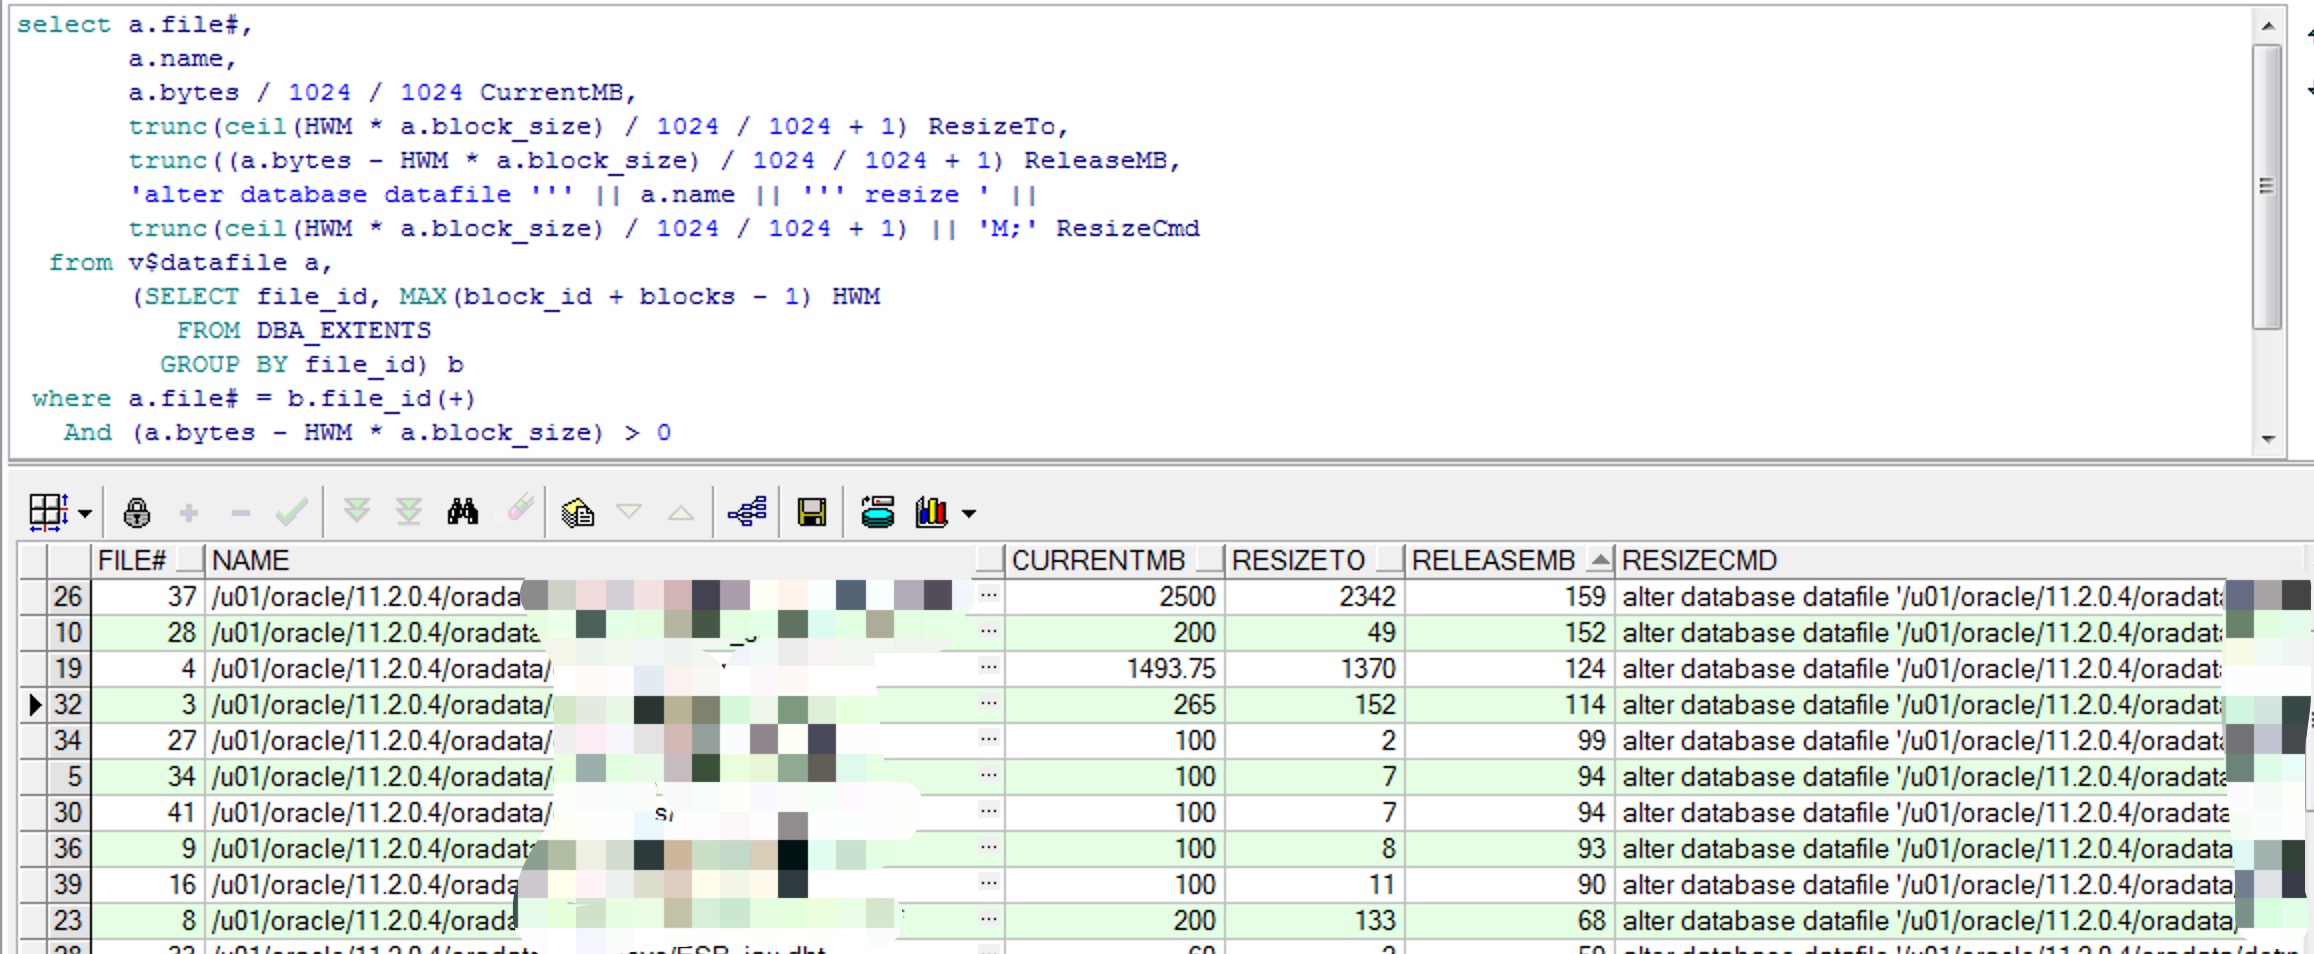Select the FILE# cell with value 28
The height and width of the screenshot is (954, 2314).
[148, 632]
